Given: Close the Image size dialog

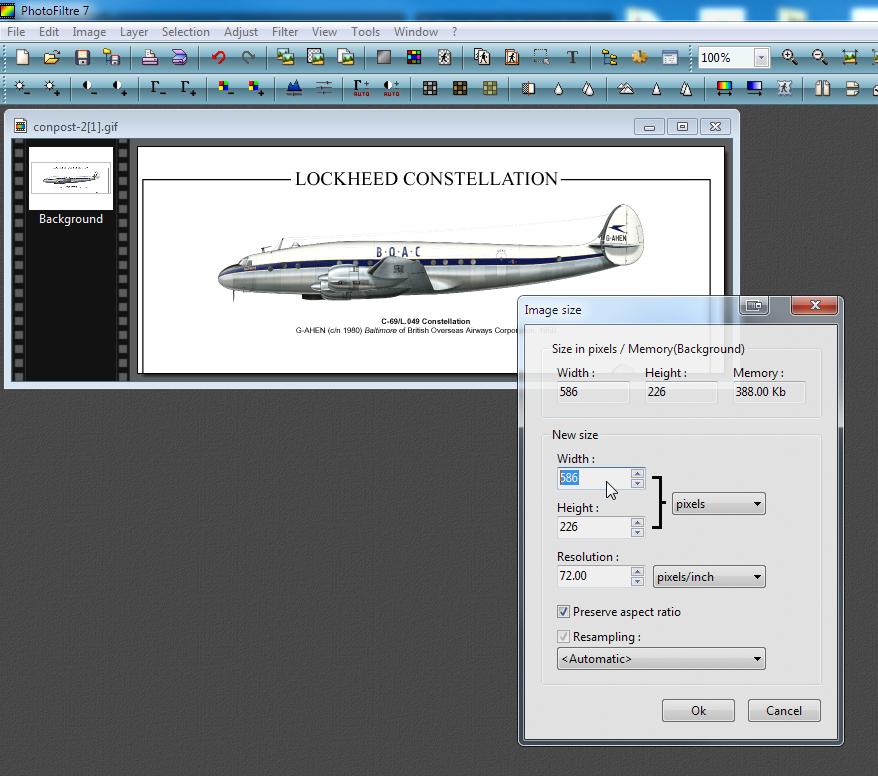Looking at the screenshot, I should [x=815, y=305].
